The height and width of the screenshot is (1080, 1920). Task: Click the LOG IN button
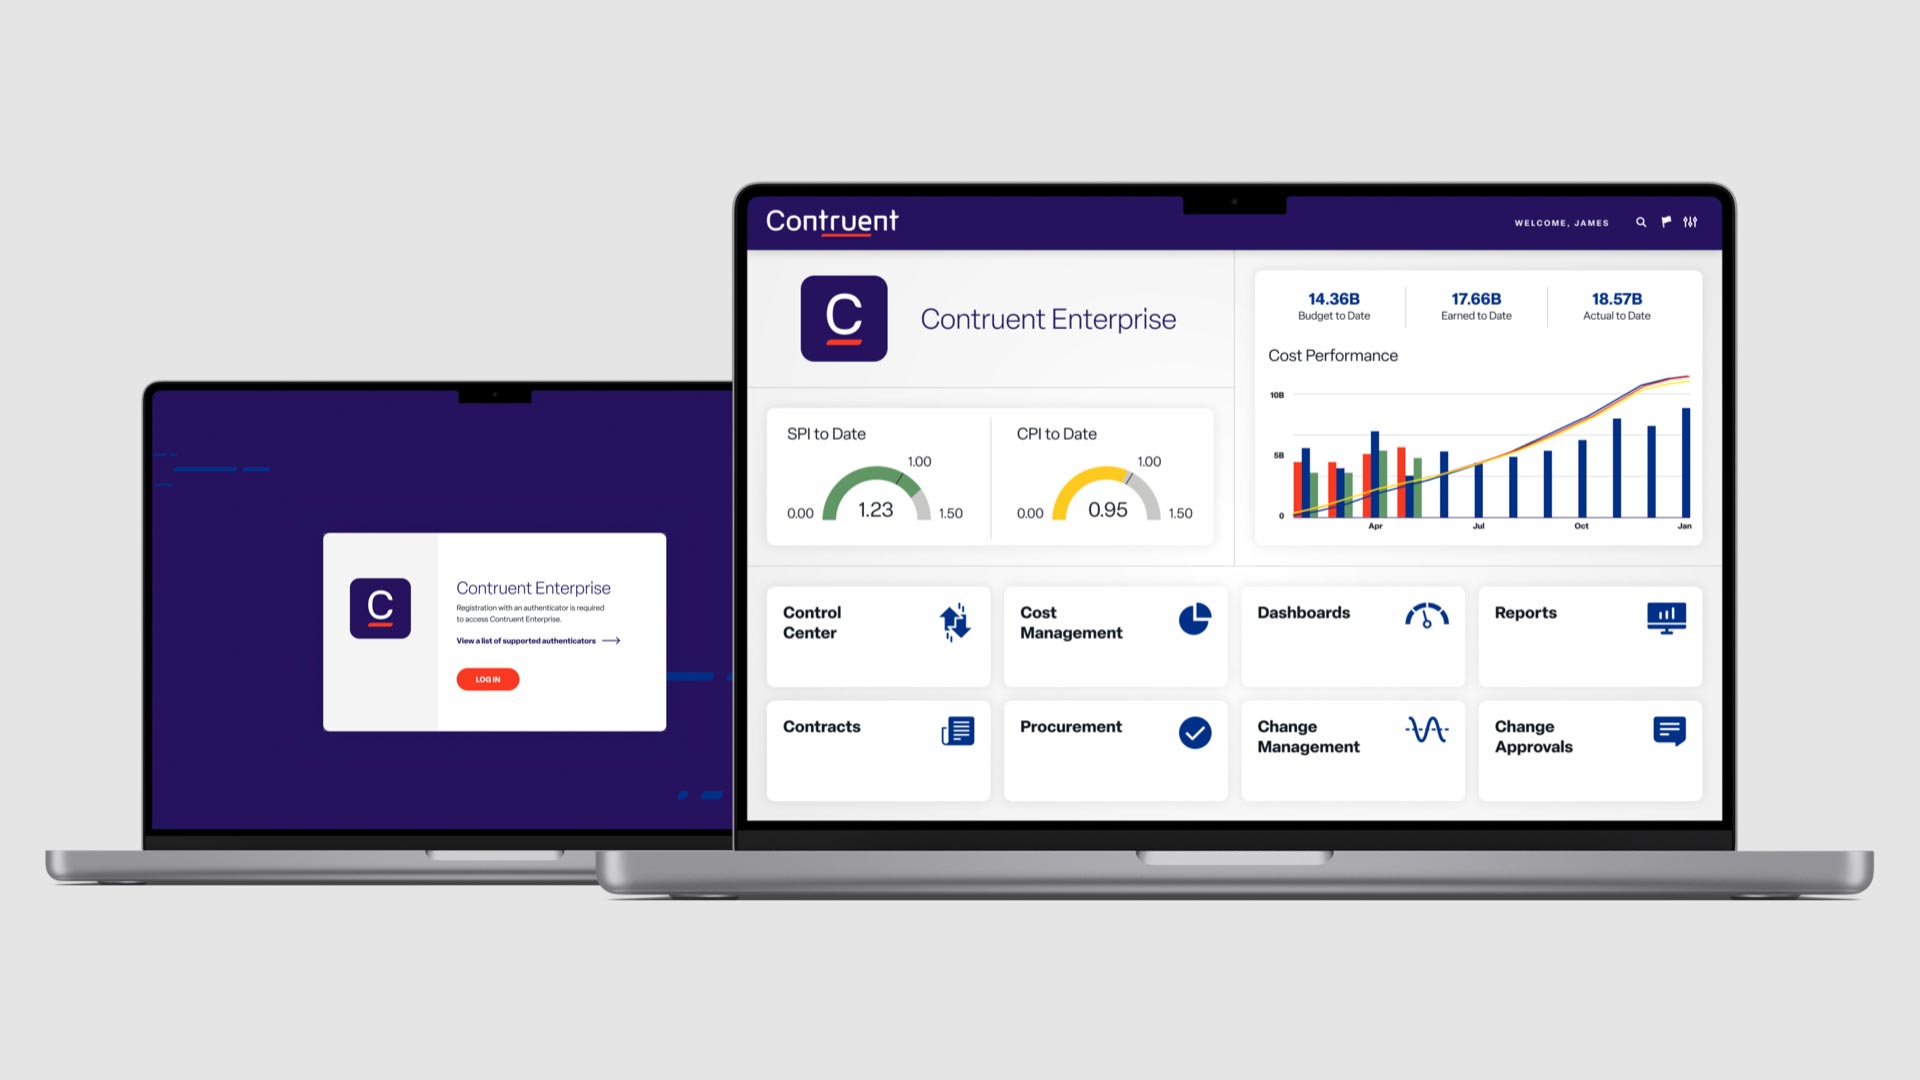485,678
